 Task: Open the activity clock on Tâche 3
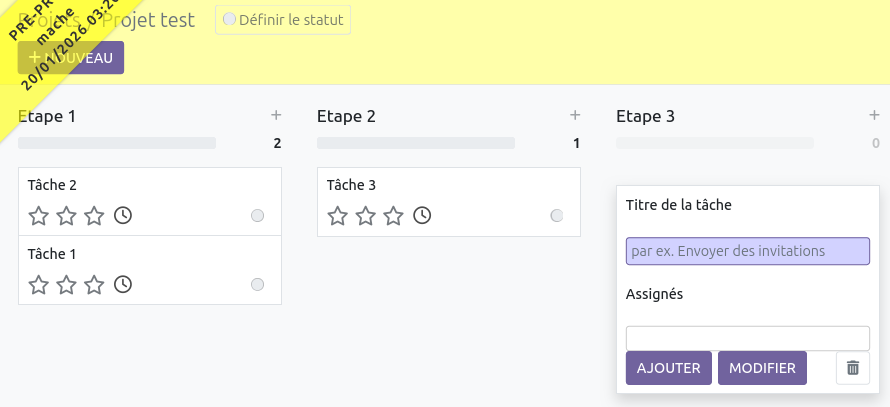click(422, 215)
